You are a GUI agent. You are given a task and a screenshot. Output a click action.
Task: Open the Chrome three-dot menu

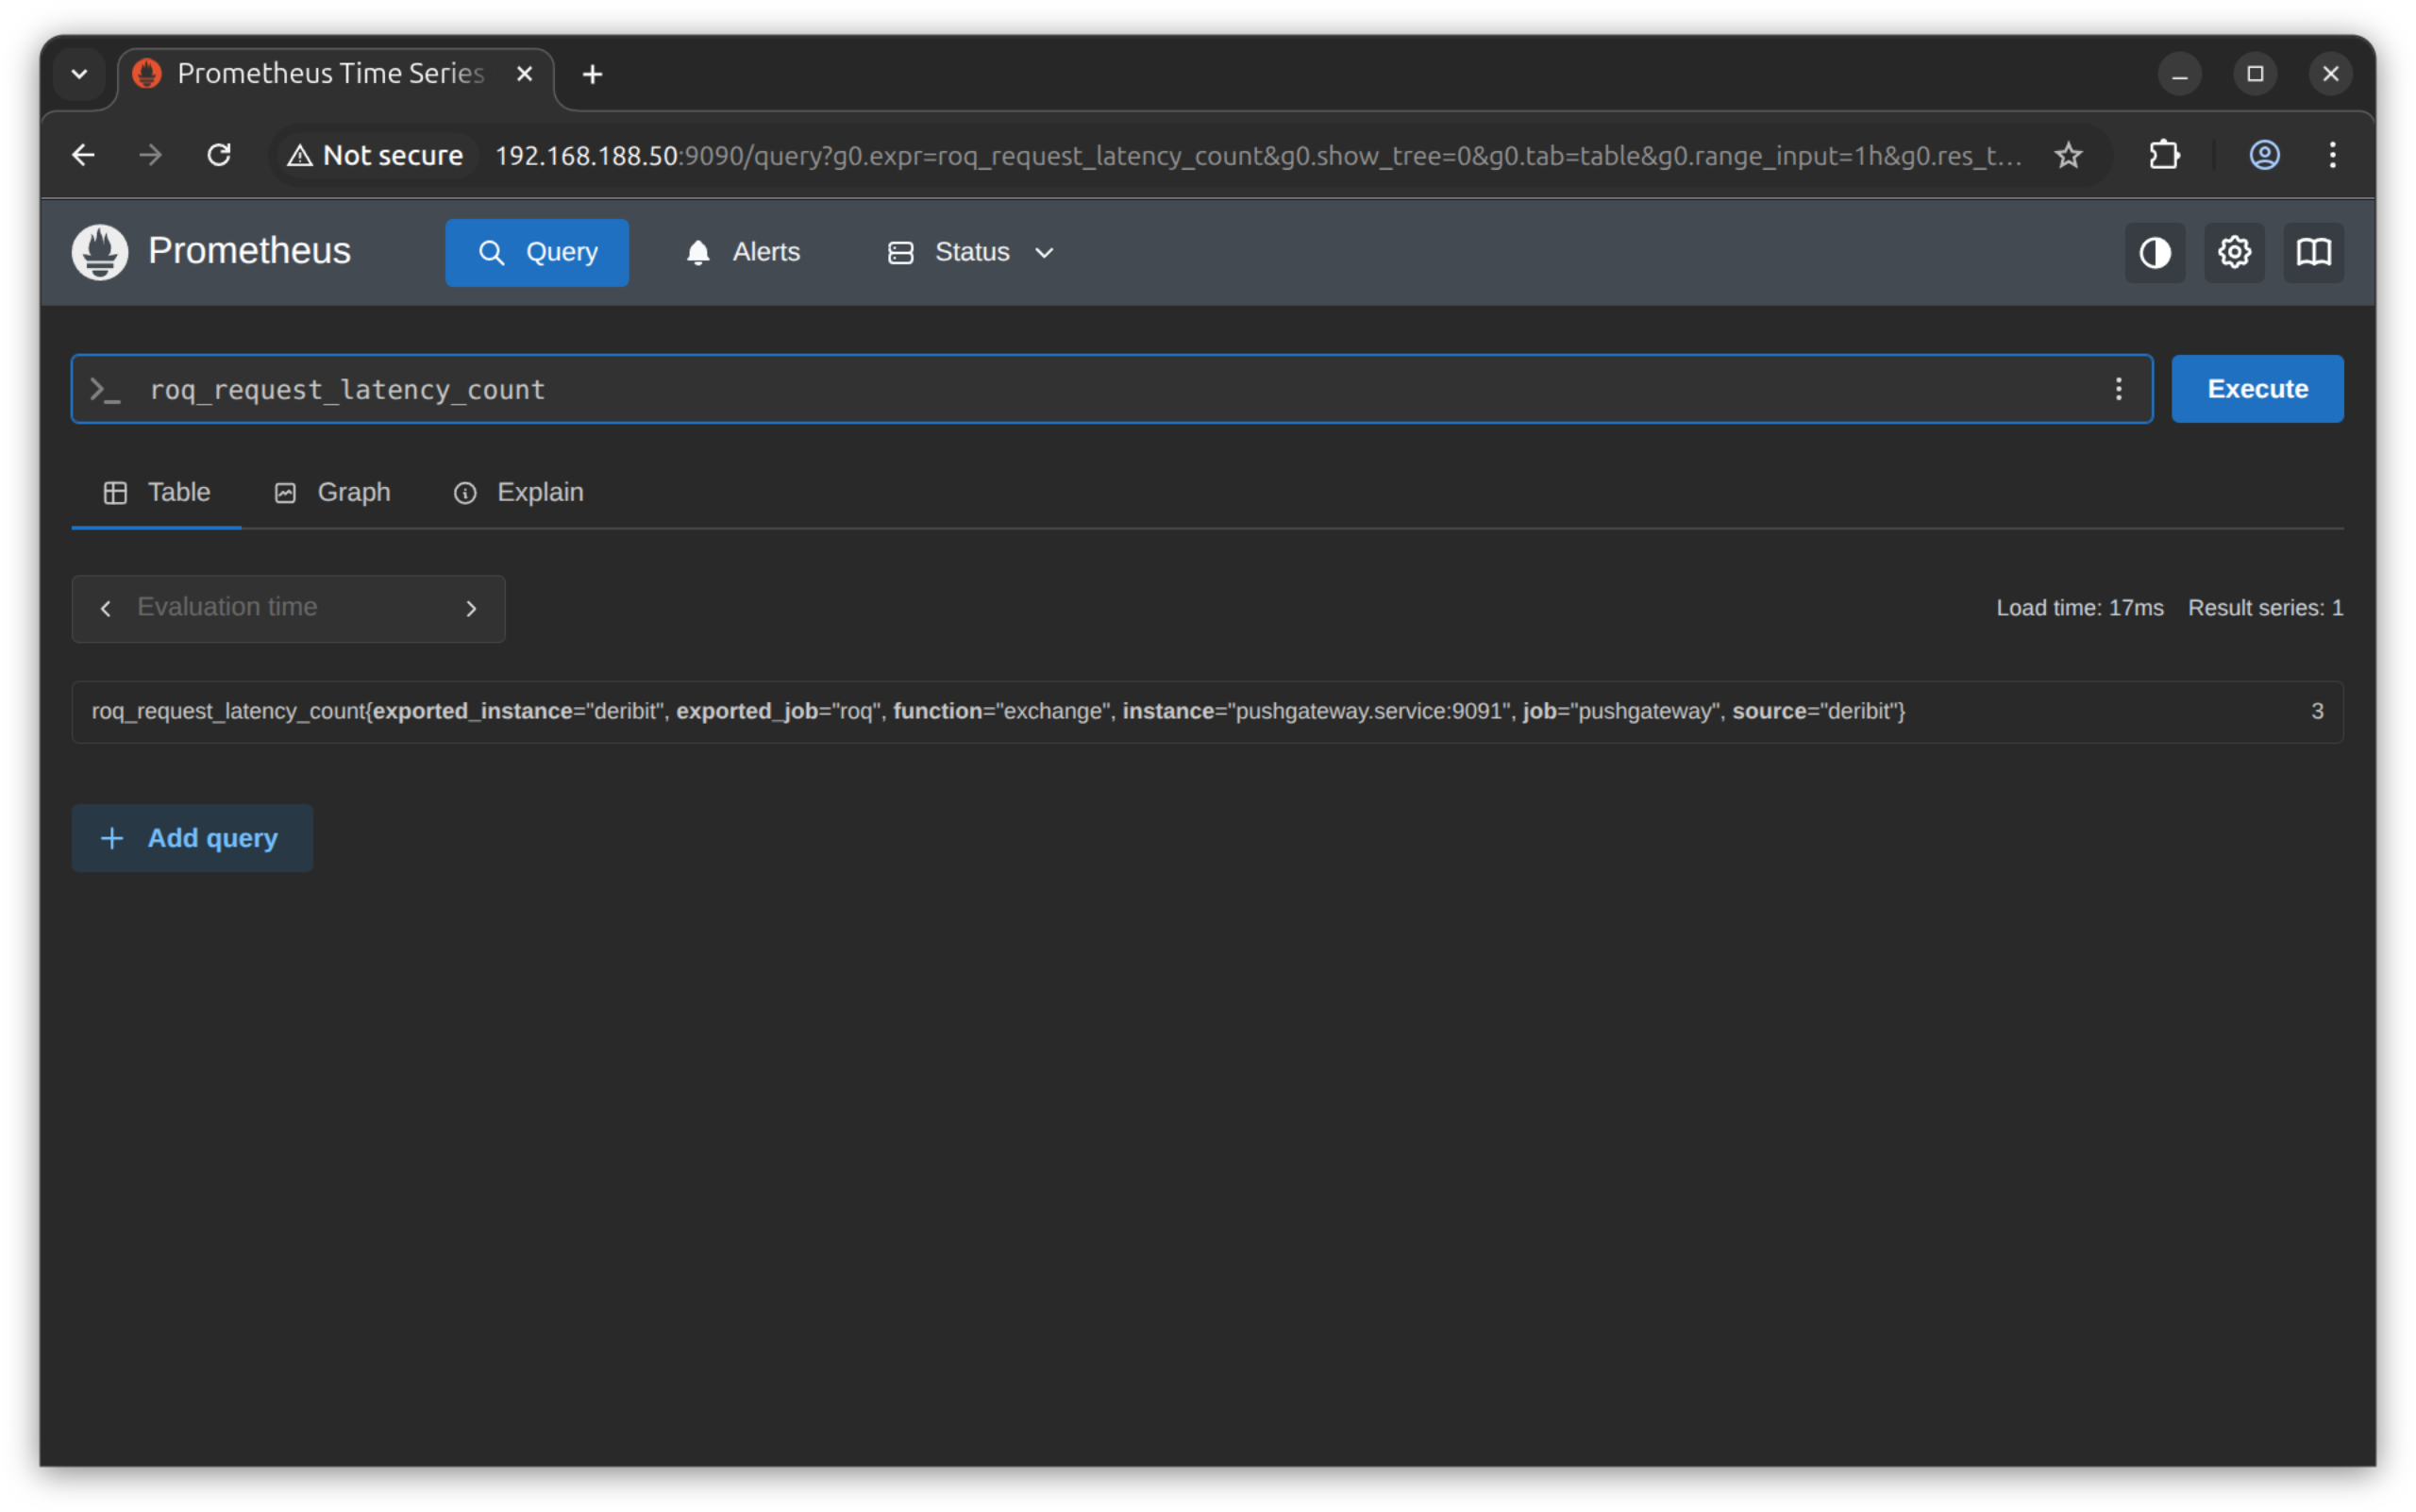point(2332,155)
